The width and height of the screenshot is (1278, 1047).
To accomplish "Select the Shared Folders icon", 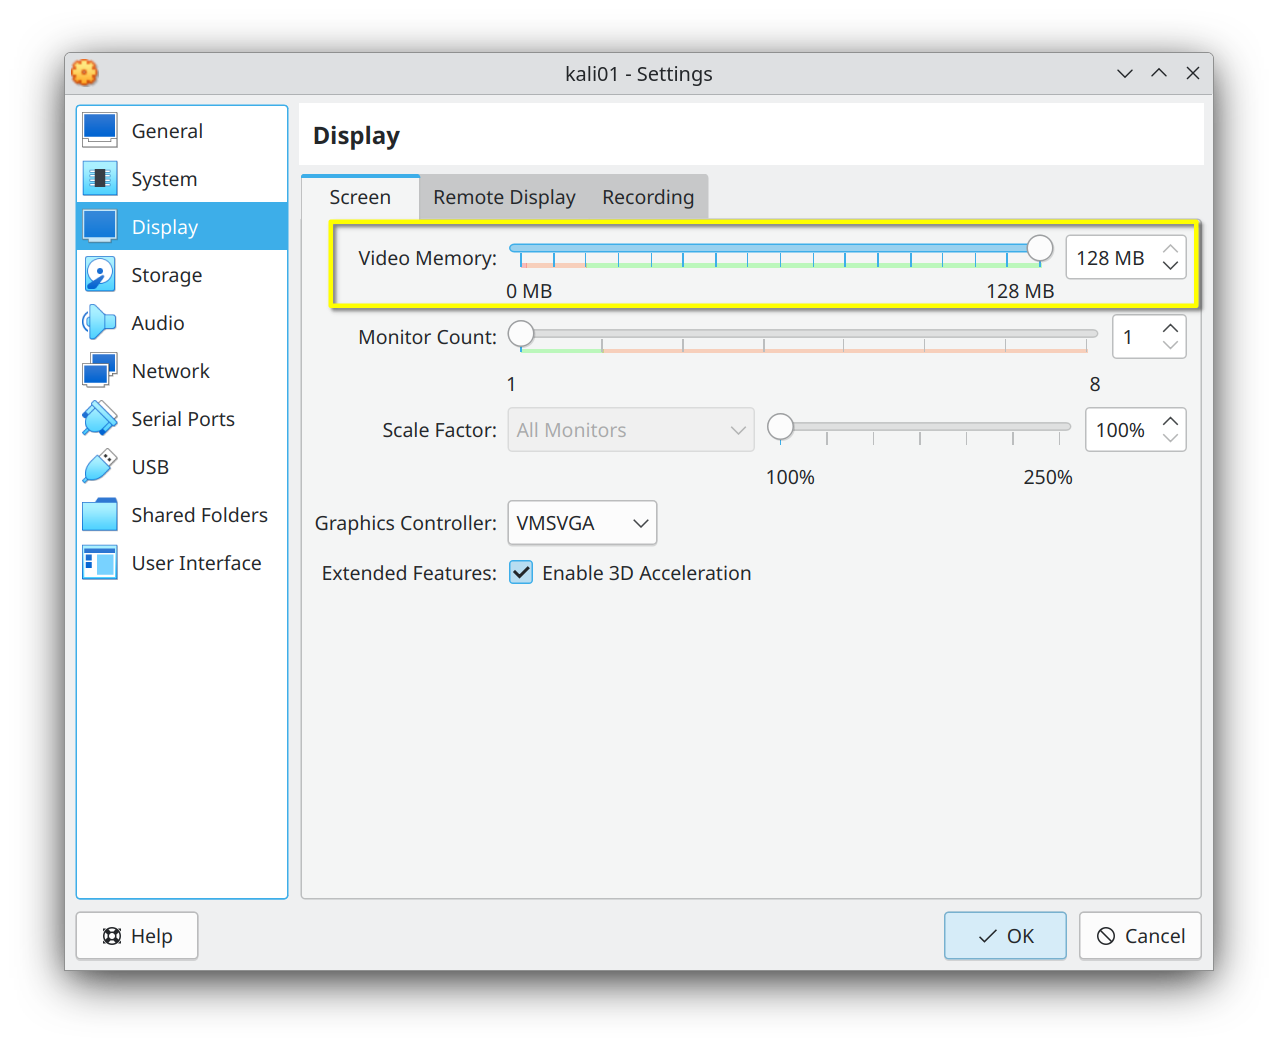I will tap(100, 515).
